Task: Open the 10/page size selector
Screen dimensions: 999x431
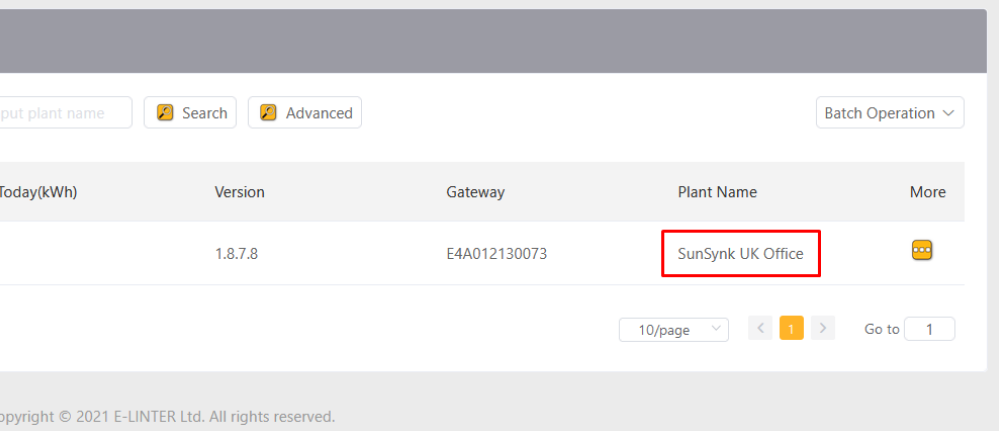Action: tap(673, 330)
